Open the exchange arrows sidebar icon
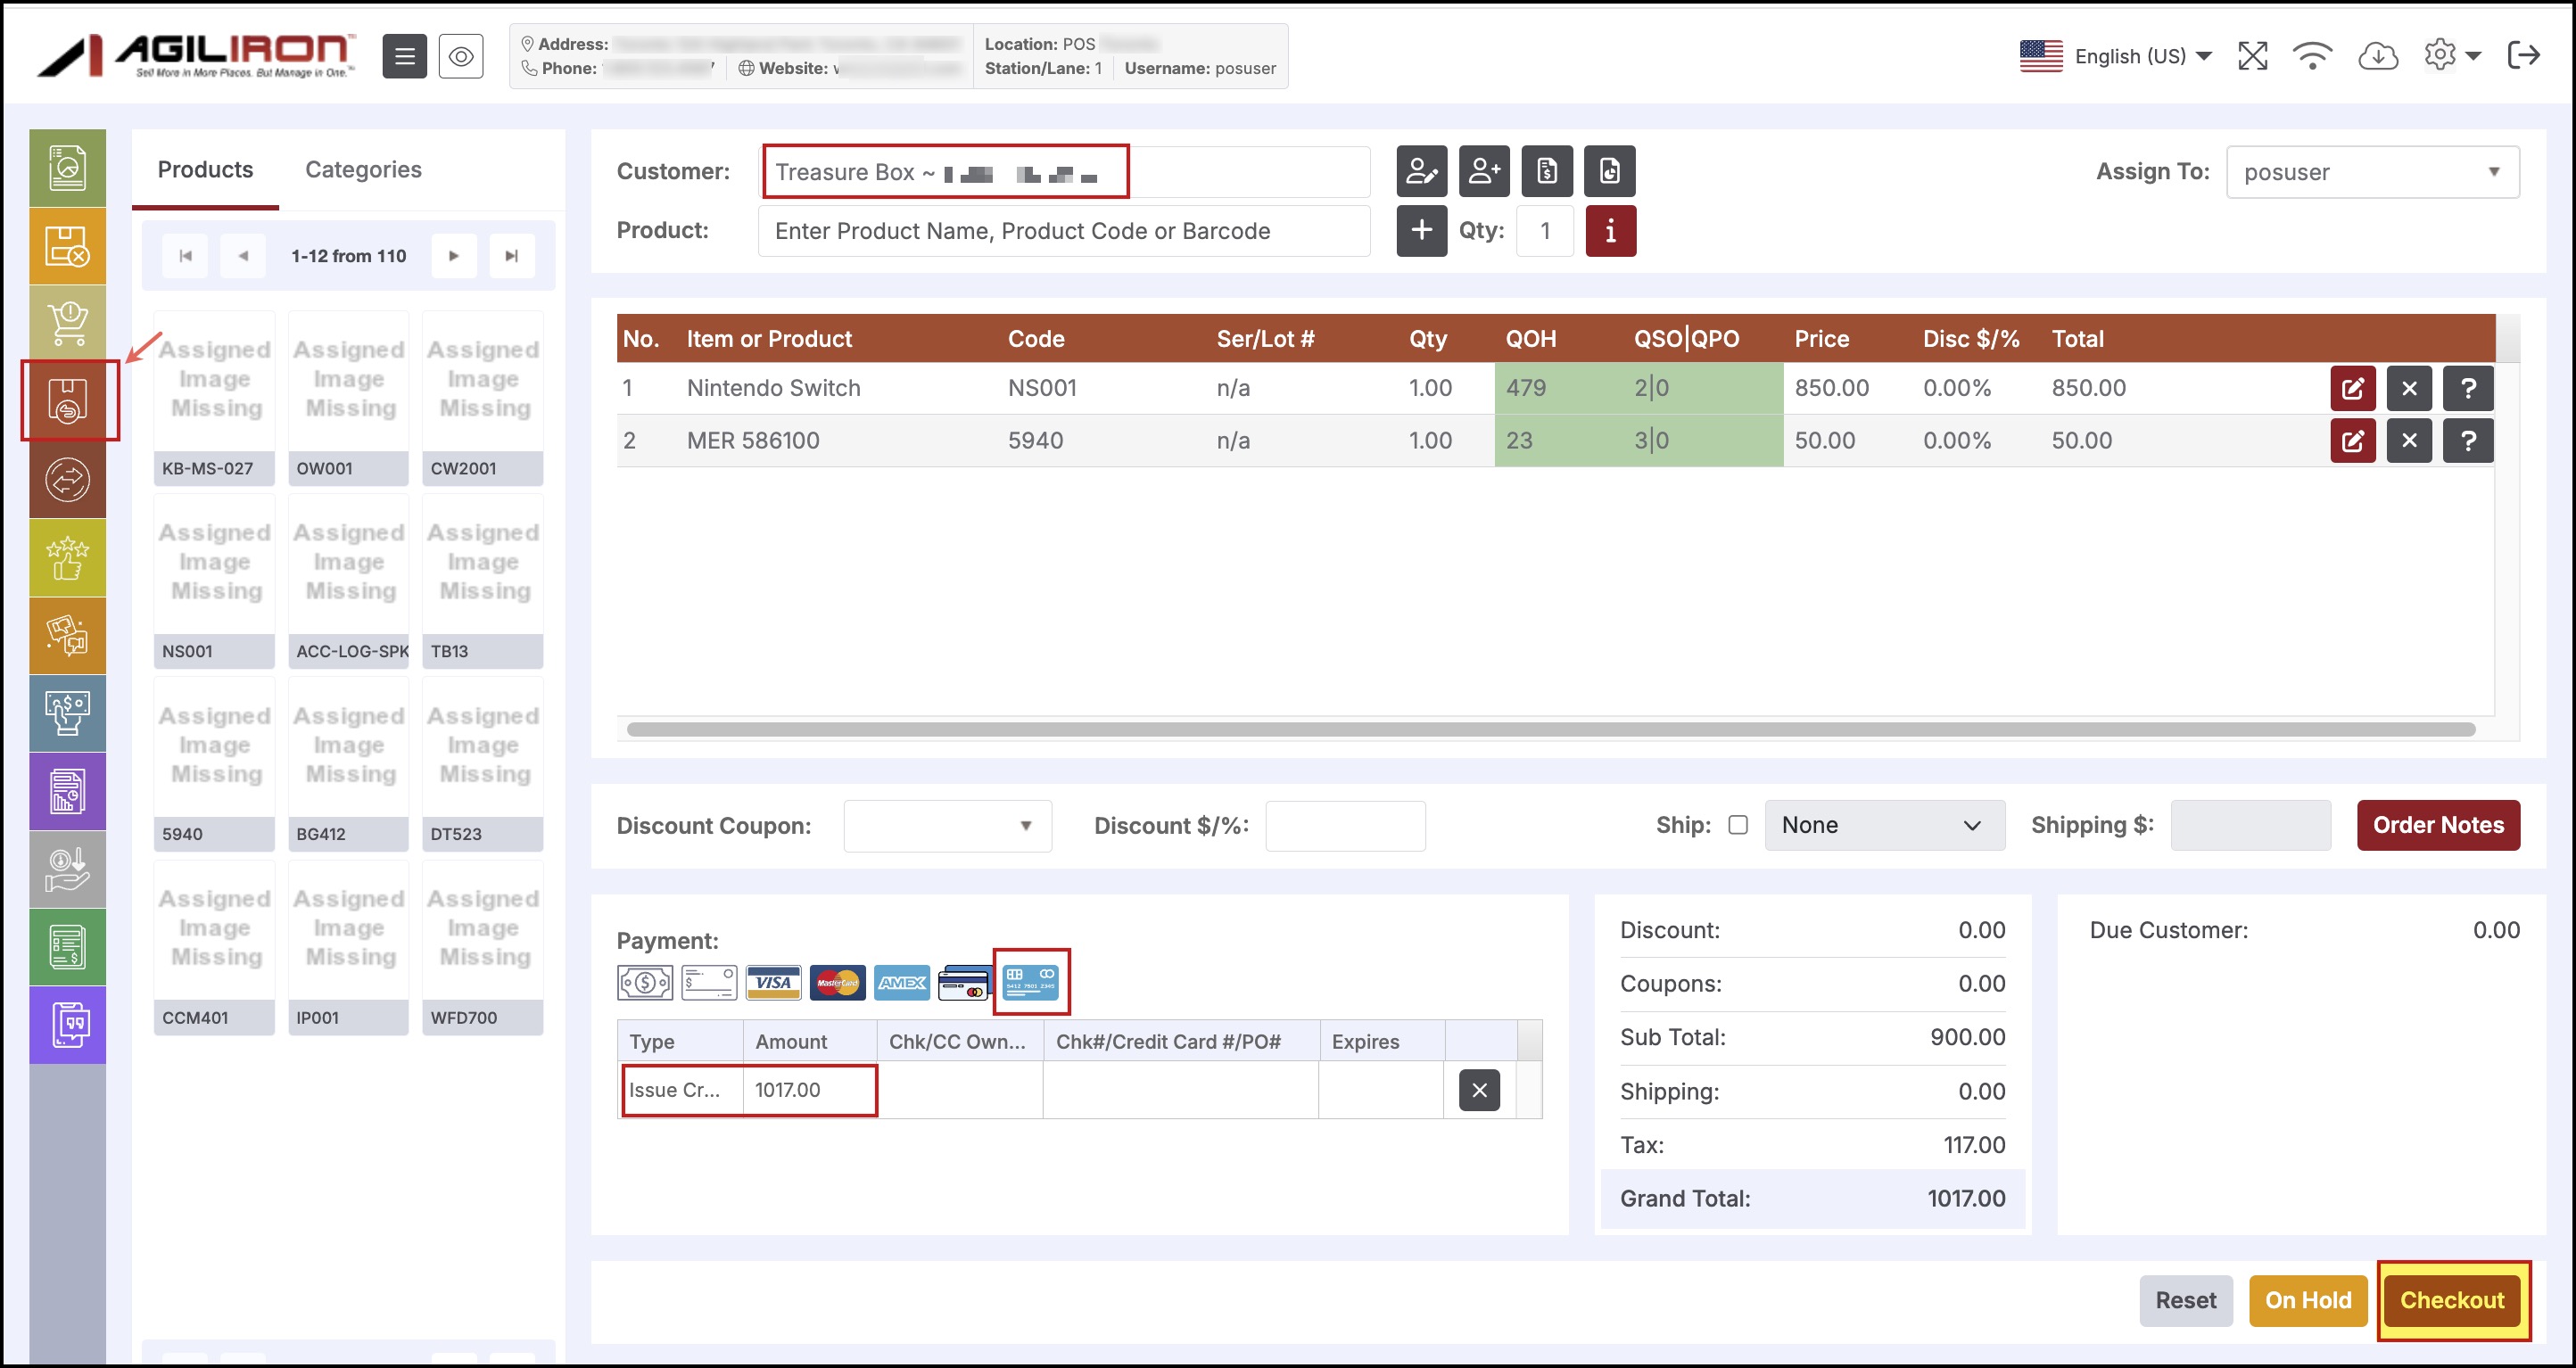Image resolution: width=2576 pixels, height=1368 pixels. [x=67, y=479]
